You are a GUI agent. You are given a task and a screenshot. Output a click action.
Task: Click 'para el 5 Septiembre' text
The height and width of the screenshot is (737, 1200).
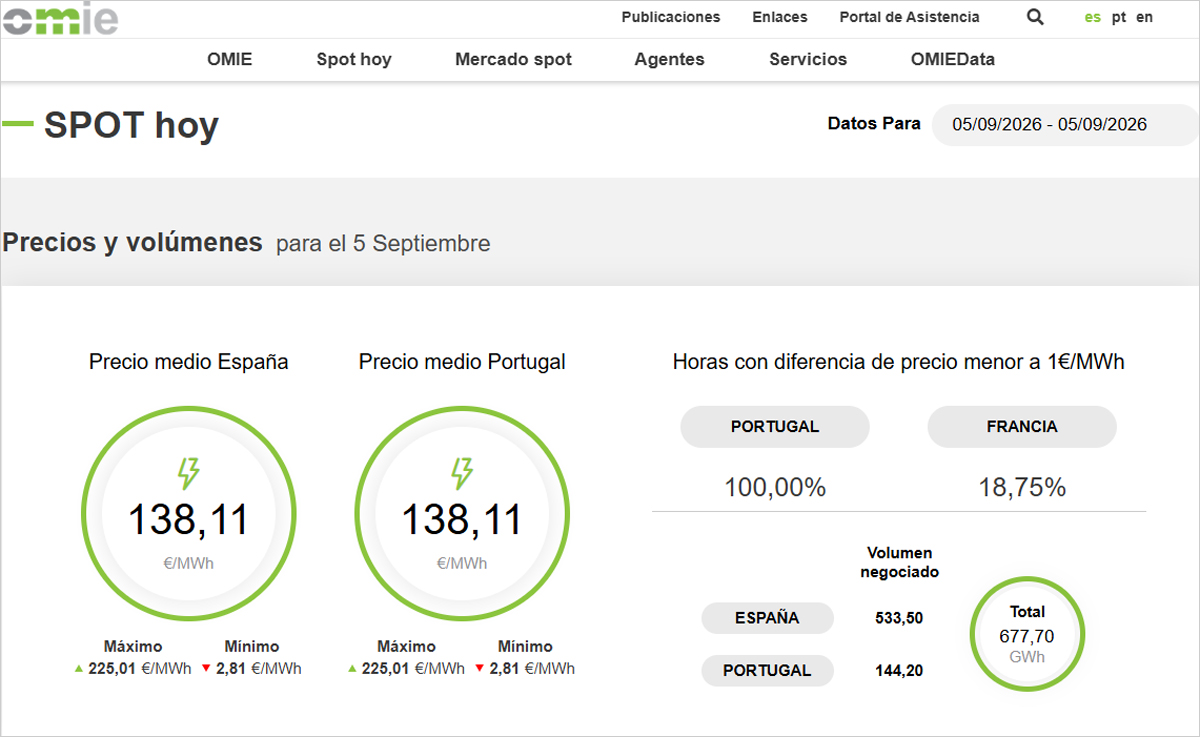pyautogui.click(x=383, y=244)
